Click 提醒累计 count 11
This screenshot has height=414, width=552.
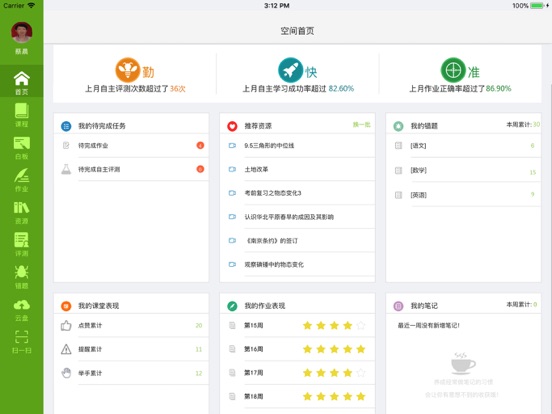click(199, 349)
